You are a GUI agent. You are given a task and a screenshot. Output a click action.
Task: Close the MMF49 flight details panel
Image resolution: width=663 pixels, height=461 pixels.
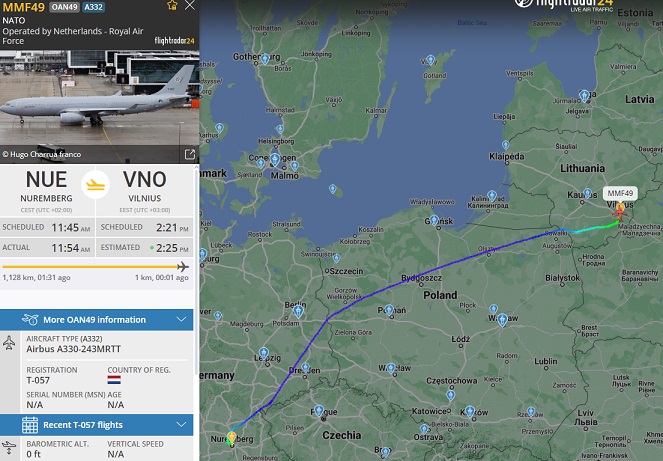point(190,5)
